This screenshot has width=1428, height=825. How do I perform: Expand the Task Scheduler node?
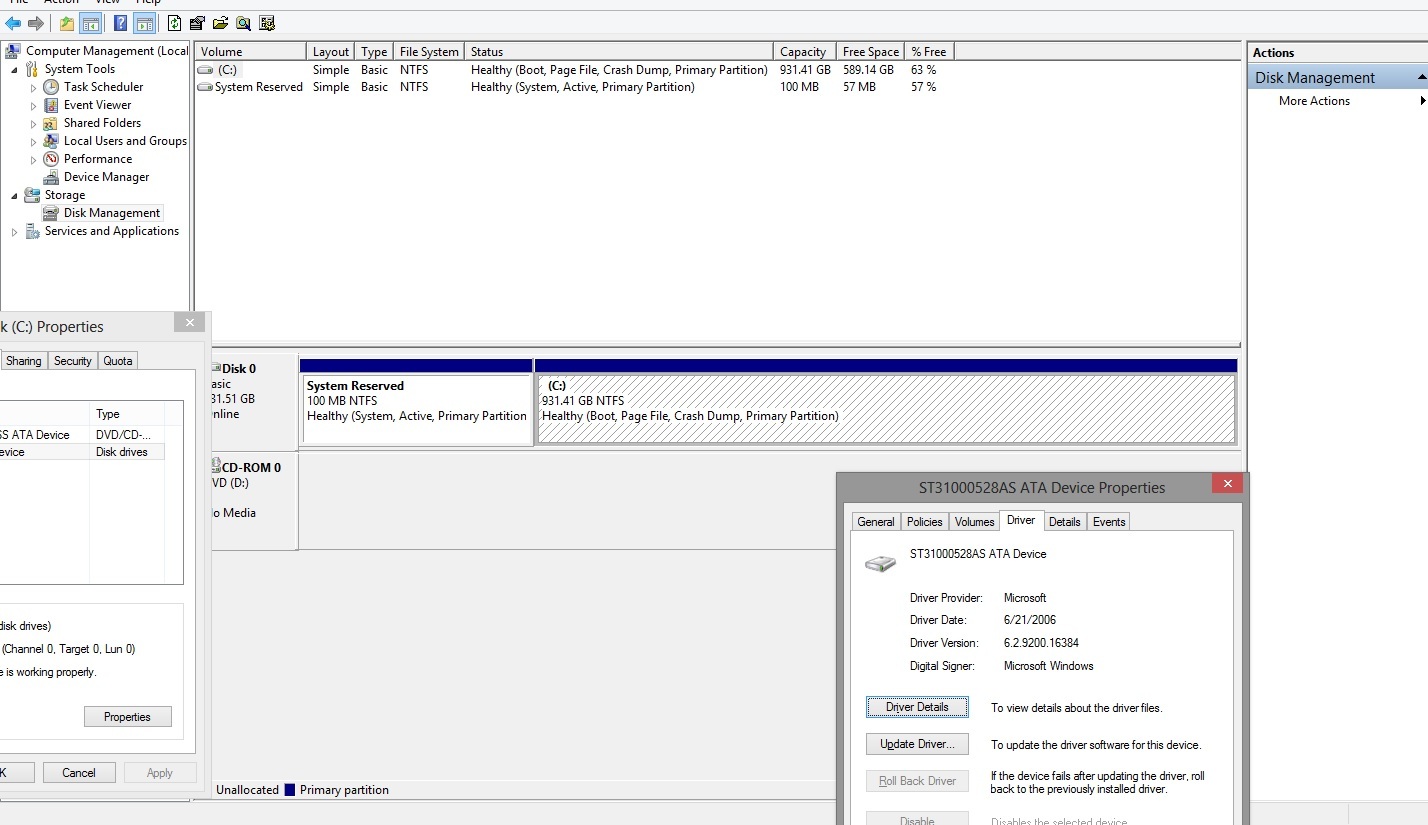coord(33,87)
